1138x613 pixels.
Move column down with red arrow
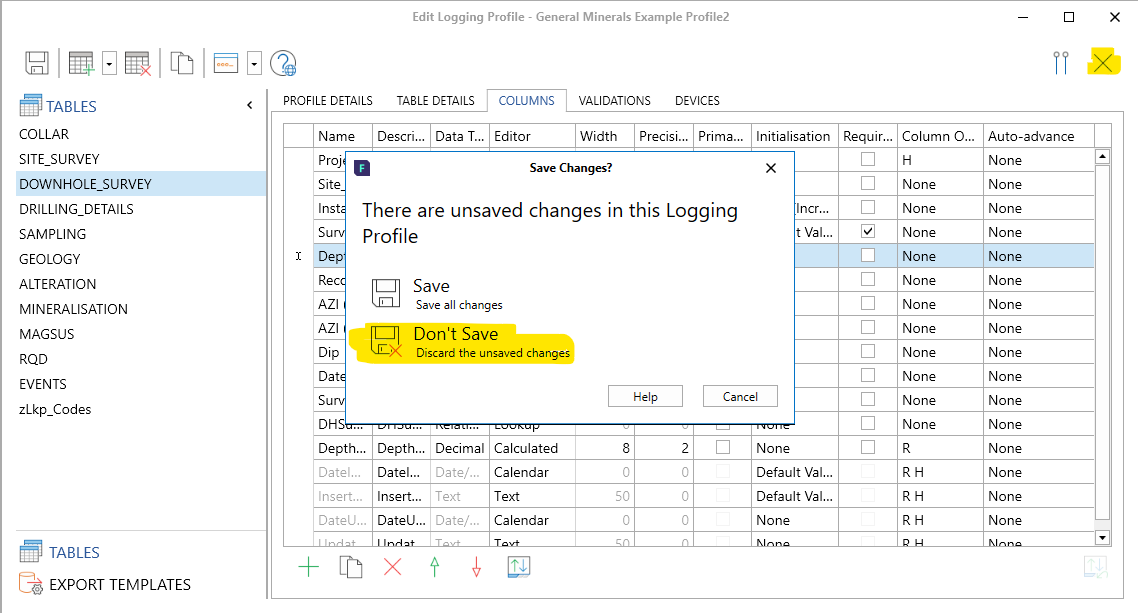tap(476, 567)
